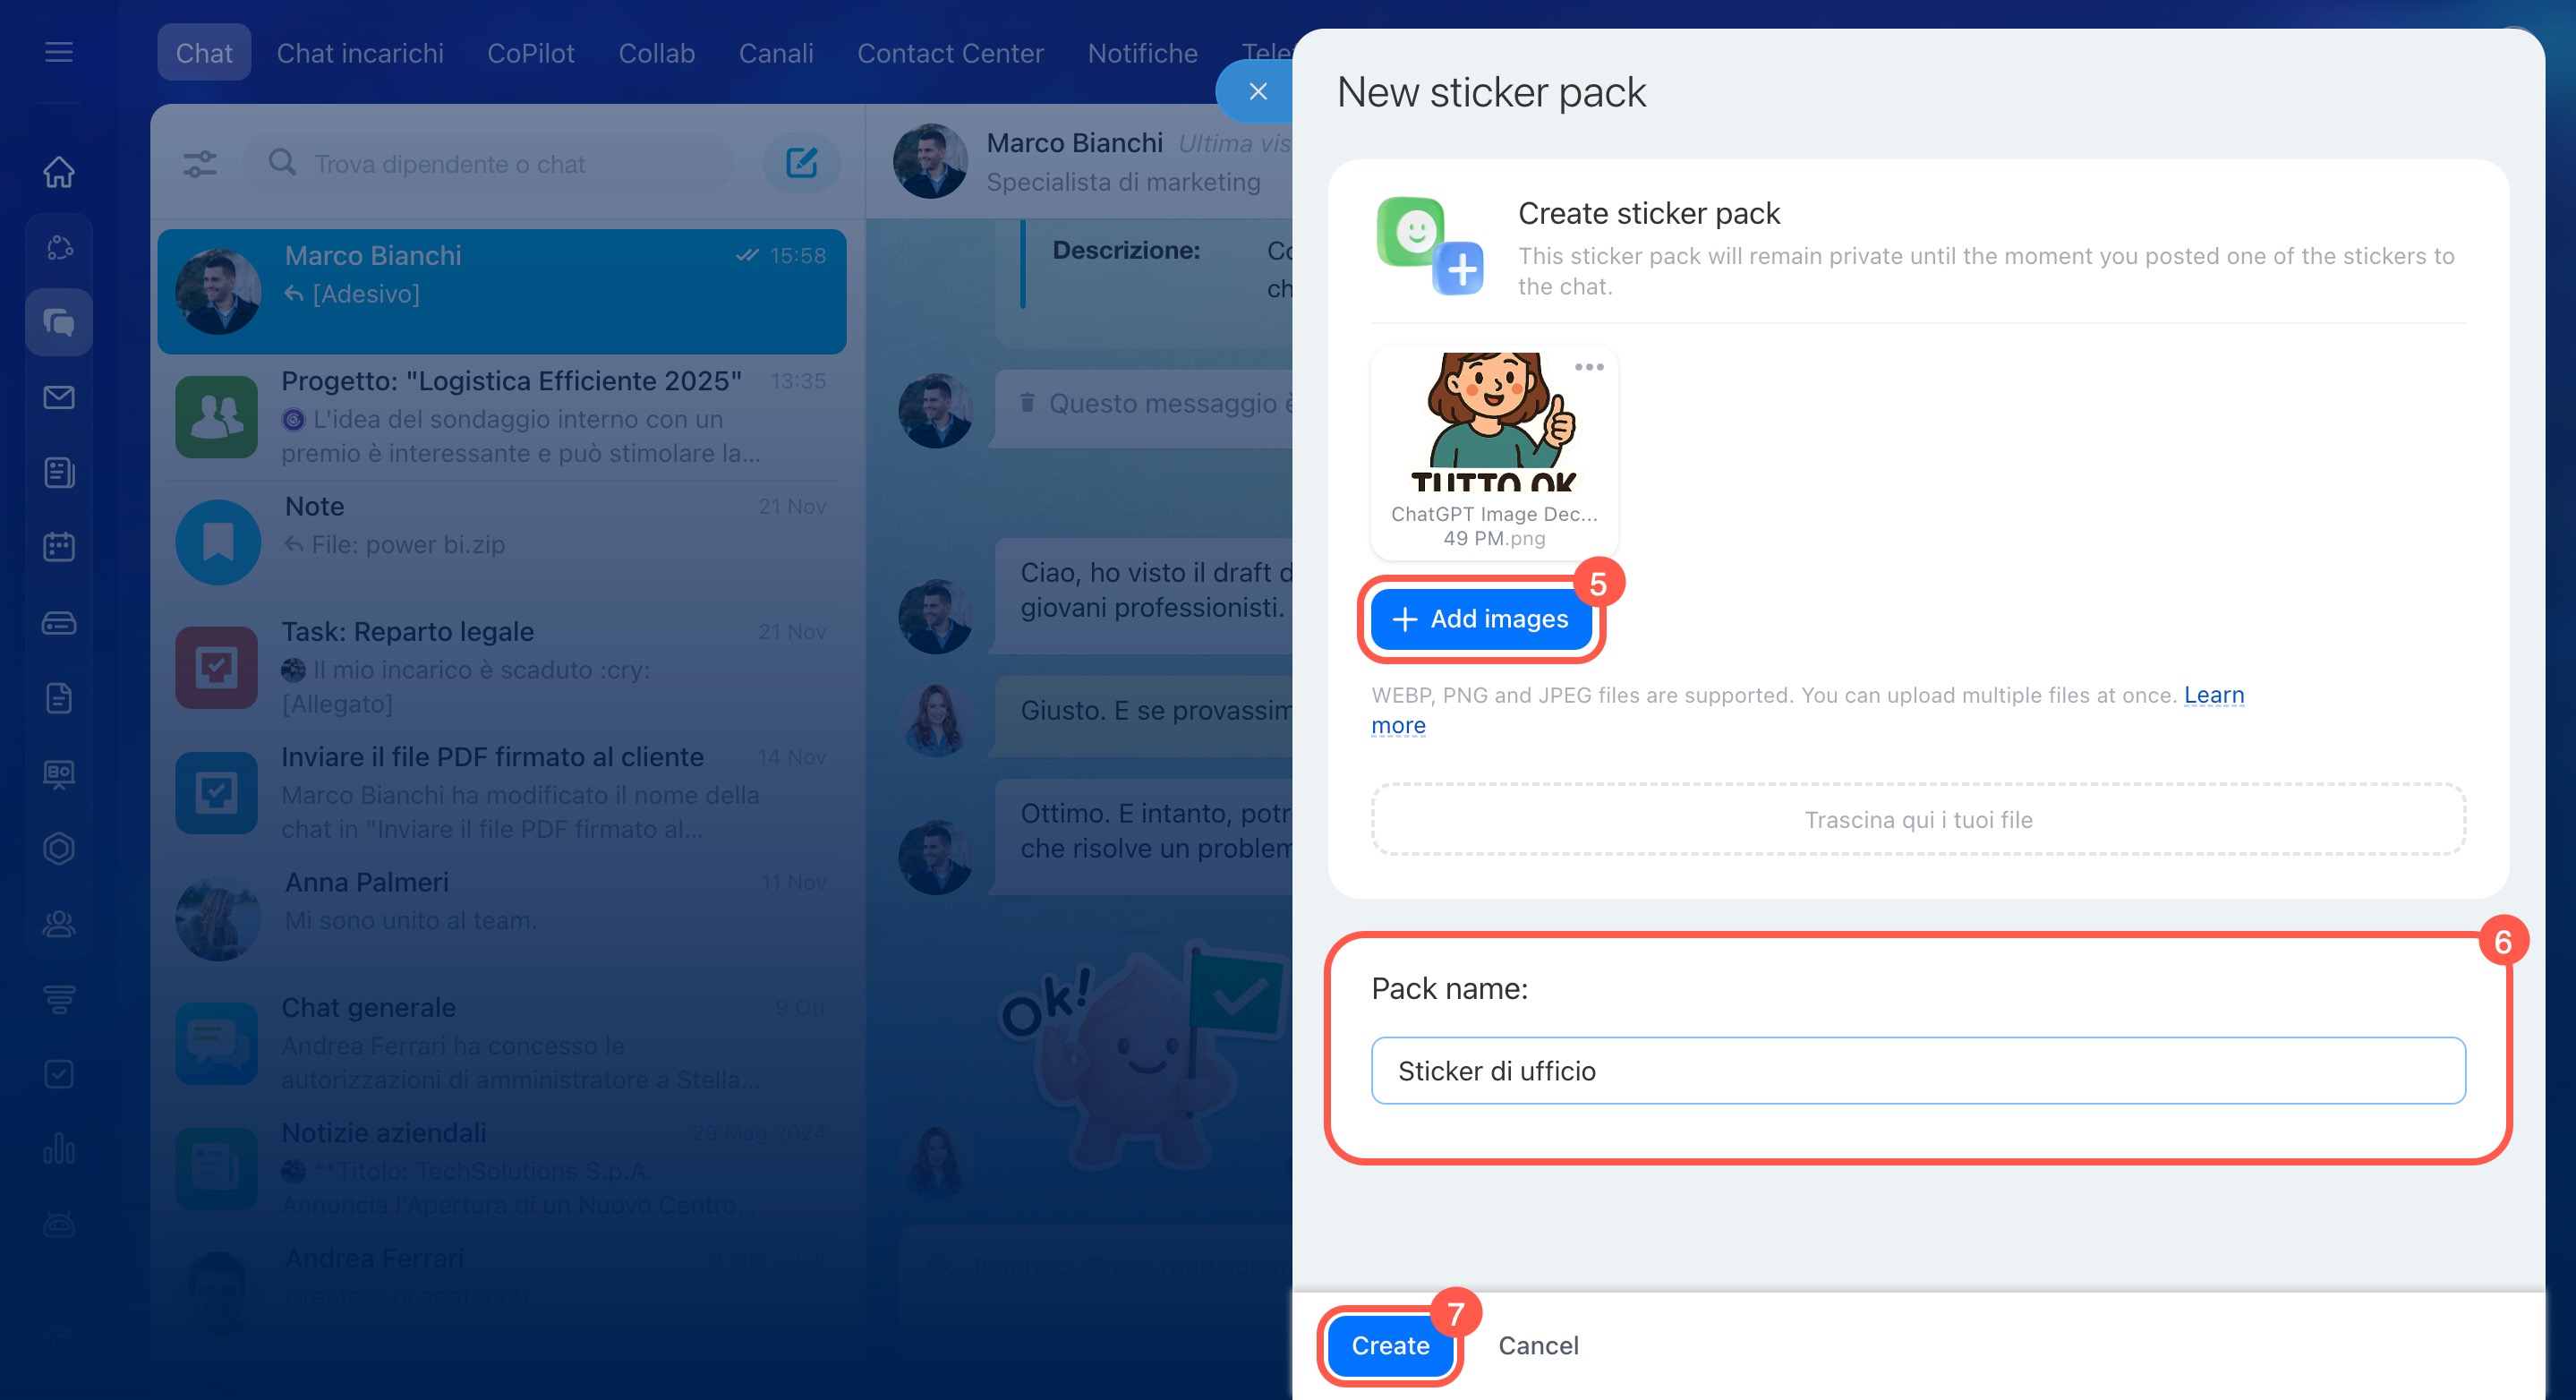Open the messenger chat icon in sidebar
This screenshot has height=1400, width=2576.
[59, 322]
